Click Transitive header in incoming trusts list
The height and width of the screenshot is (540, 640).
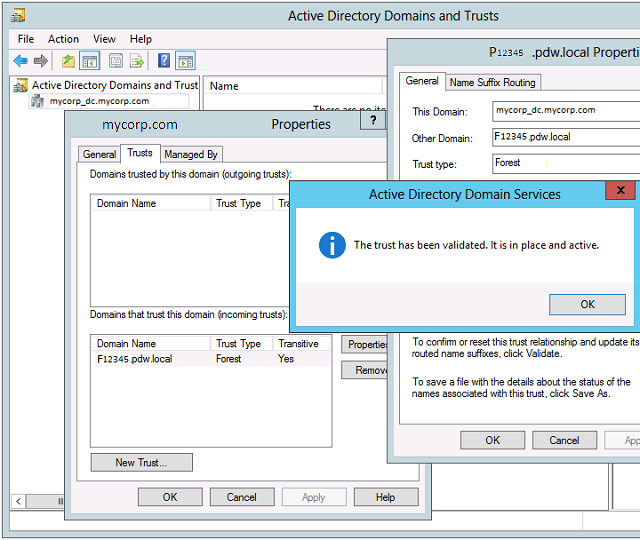[x=302, y=344]
